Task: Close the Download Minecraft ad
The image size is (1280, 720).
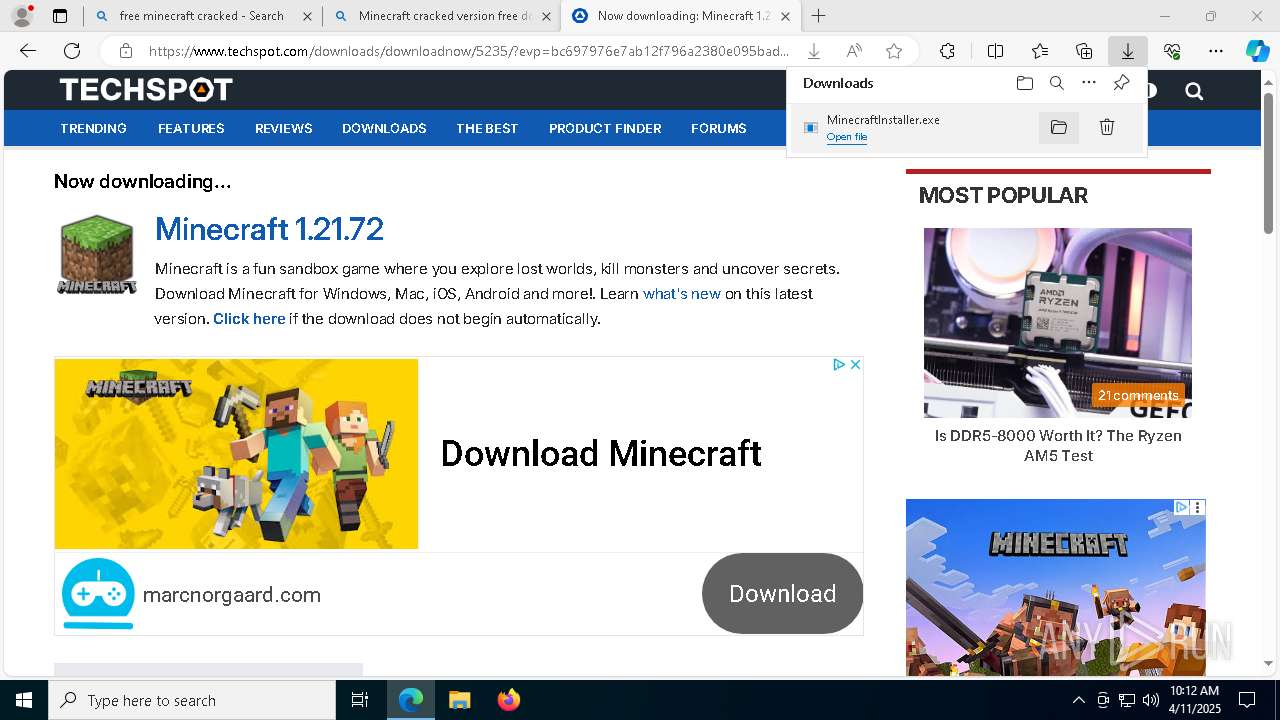Action: [856, 365]
